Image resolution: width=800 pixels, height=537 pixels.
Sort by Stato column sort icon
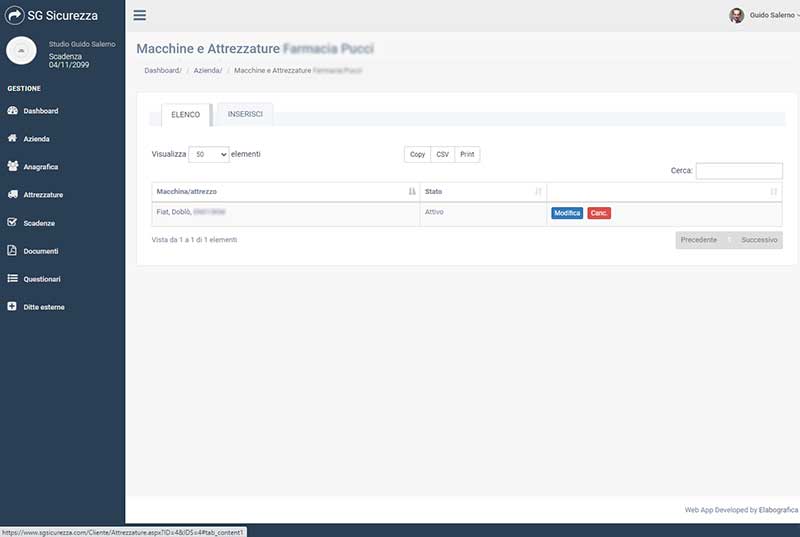538,192
